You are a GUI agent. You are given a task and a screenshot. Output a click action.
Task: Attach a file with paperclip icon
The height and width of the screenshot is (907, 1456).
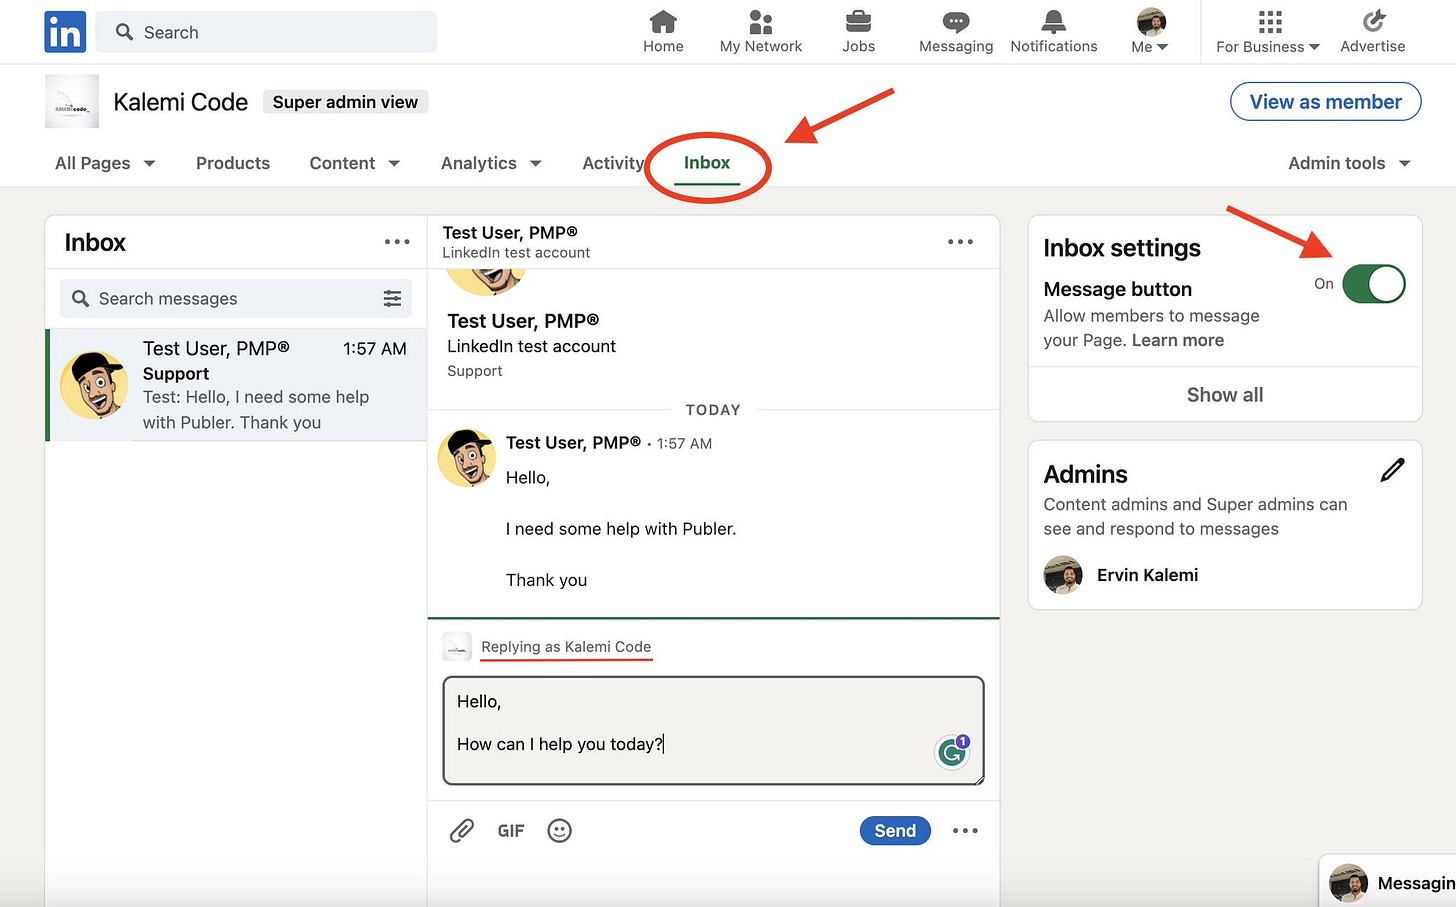click(x=461, y=830)
